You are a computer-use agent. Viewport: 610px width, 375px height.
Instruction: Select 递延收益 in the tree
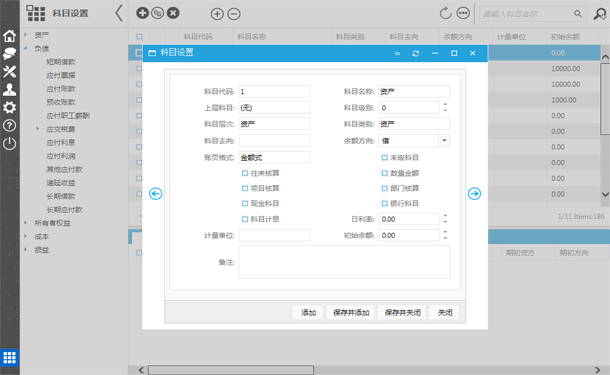[x=61, y=183]
